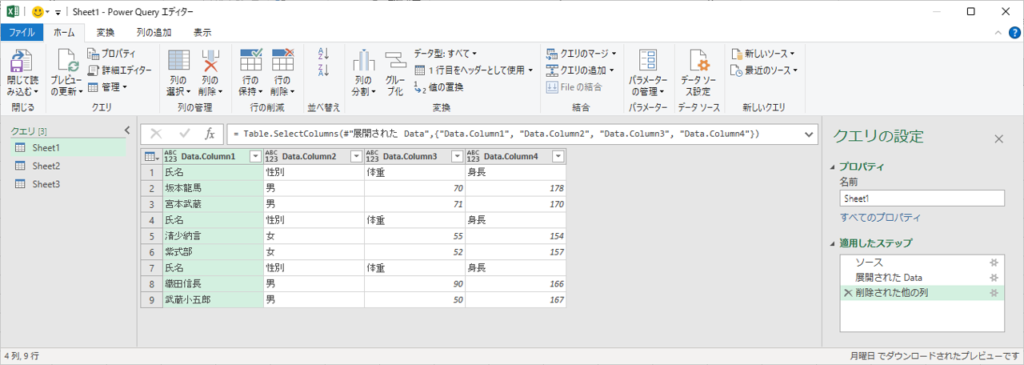
Task: Click the fx formula icon
Action: 210,134
